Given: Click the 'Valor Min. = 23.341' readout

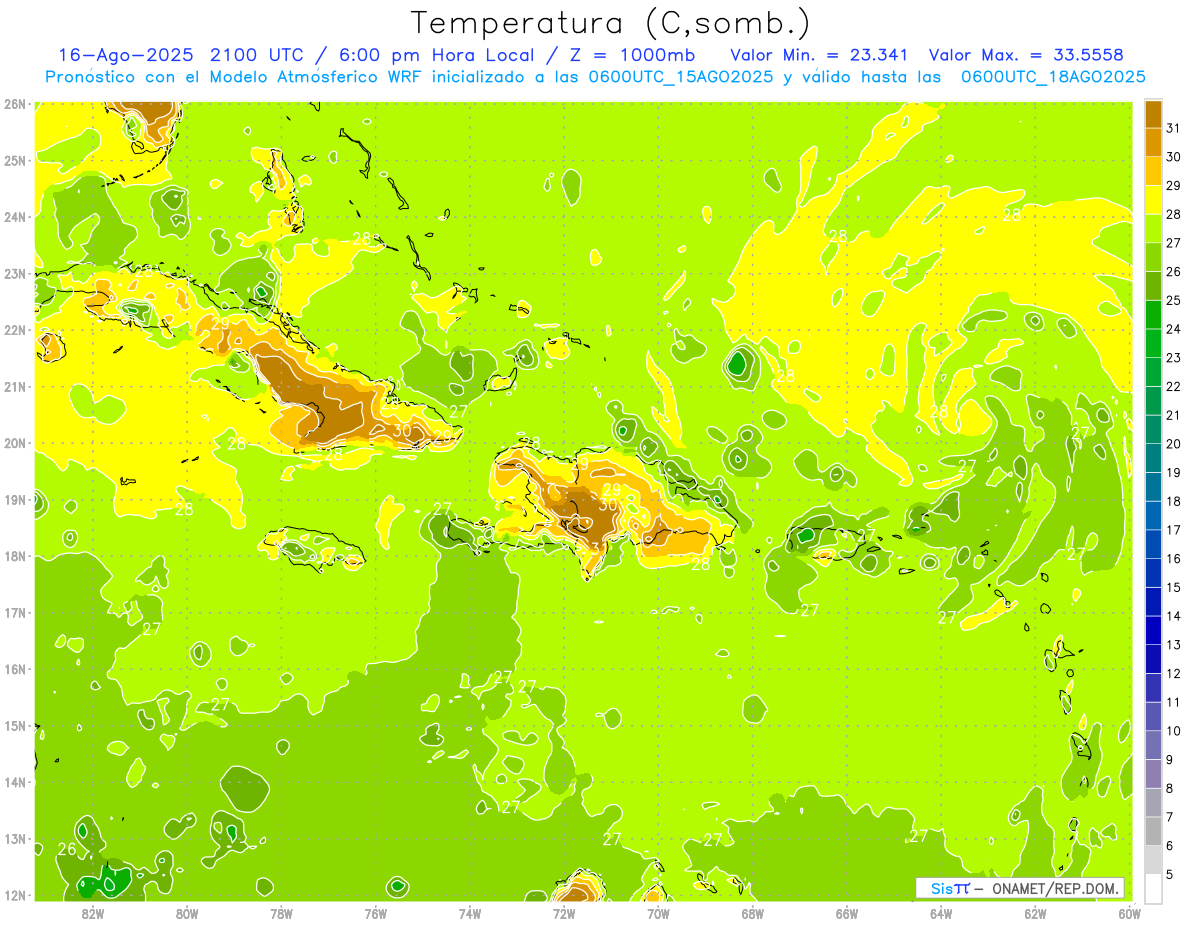Looking at the screenshot, I should (x=819, y=55).
